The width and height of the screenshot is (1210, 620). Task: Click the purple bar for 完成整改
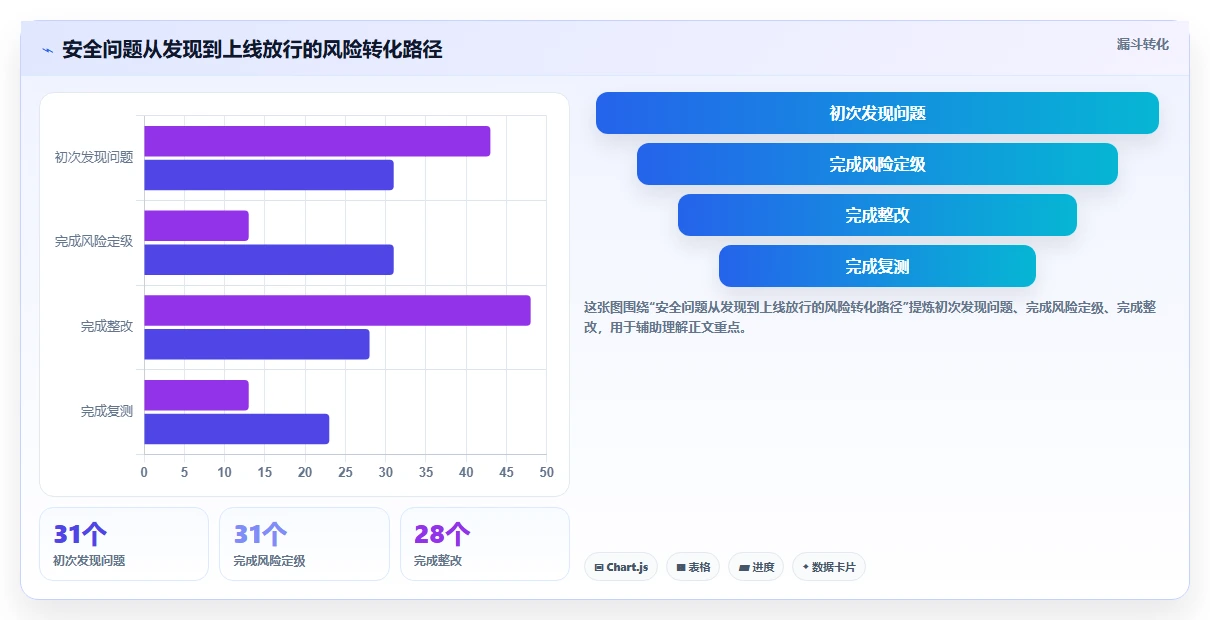point(337,310)
